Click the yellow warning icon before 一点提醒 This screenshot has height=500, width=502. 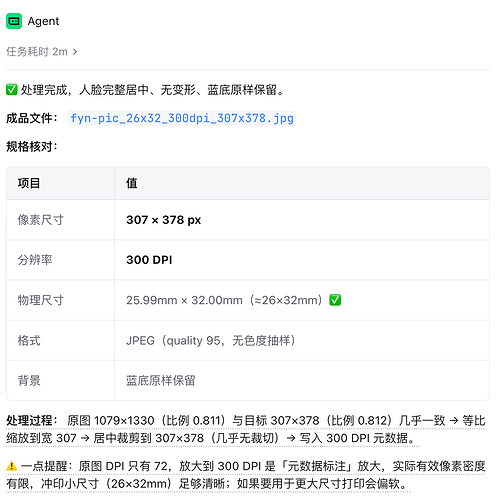[12, 466]
